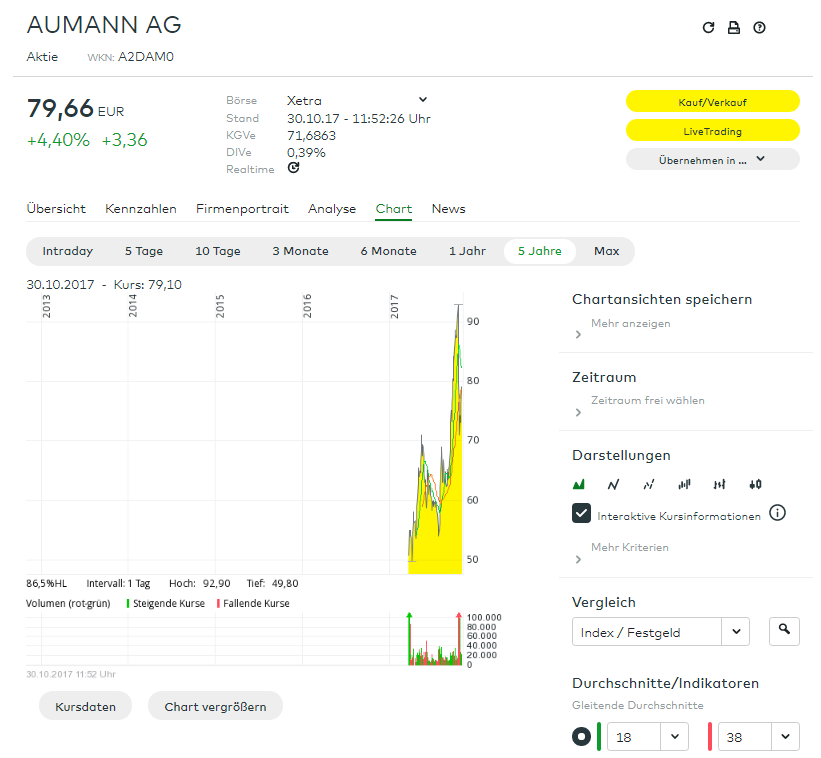Open the search magnifier next to Vergleich
Screen dimensions: 821x758
pyautogui.click(x=784, y=630)
